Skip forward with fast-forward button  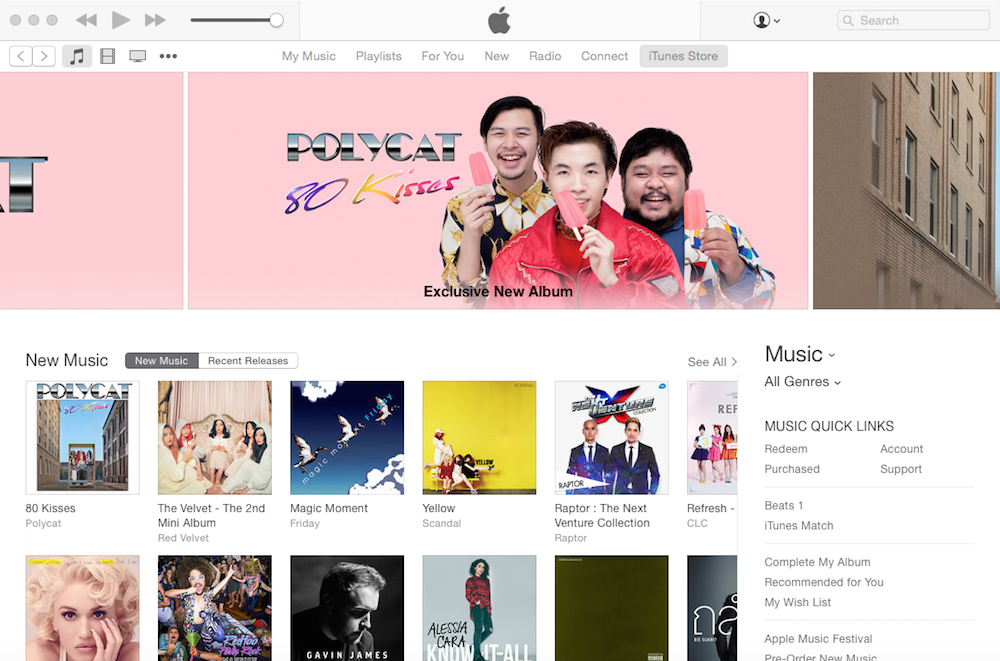[x=155, y=20]
